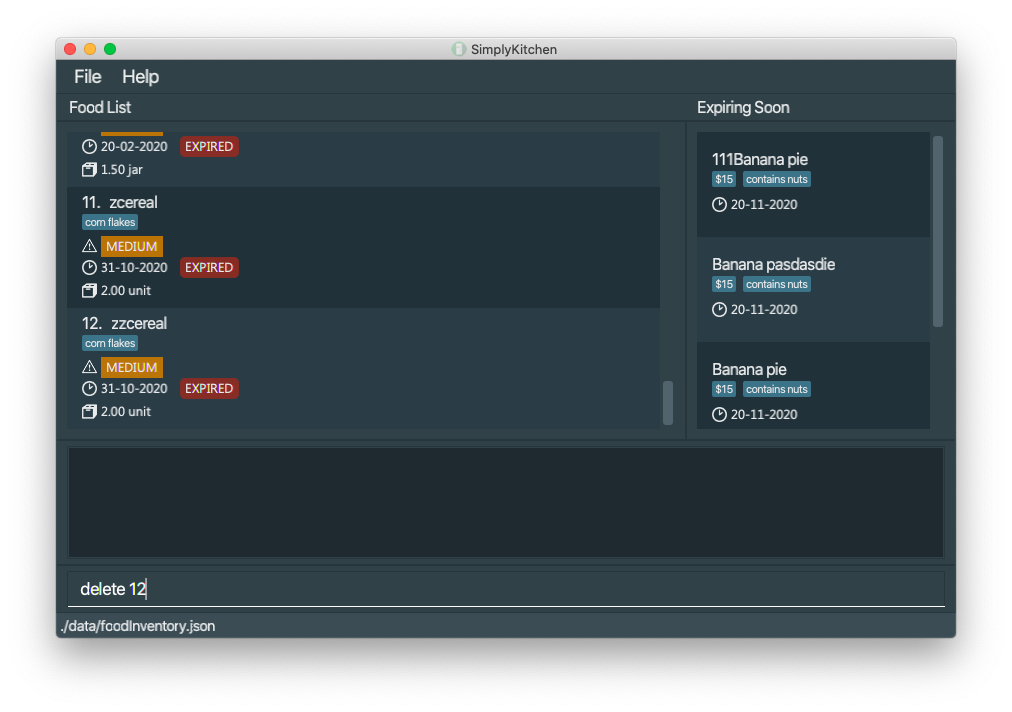Click the warning triangle icon in zcereal entry

click(89, 246)
